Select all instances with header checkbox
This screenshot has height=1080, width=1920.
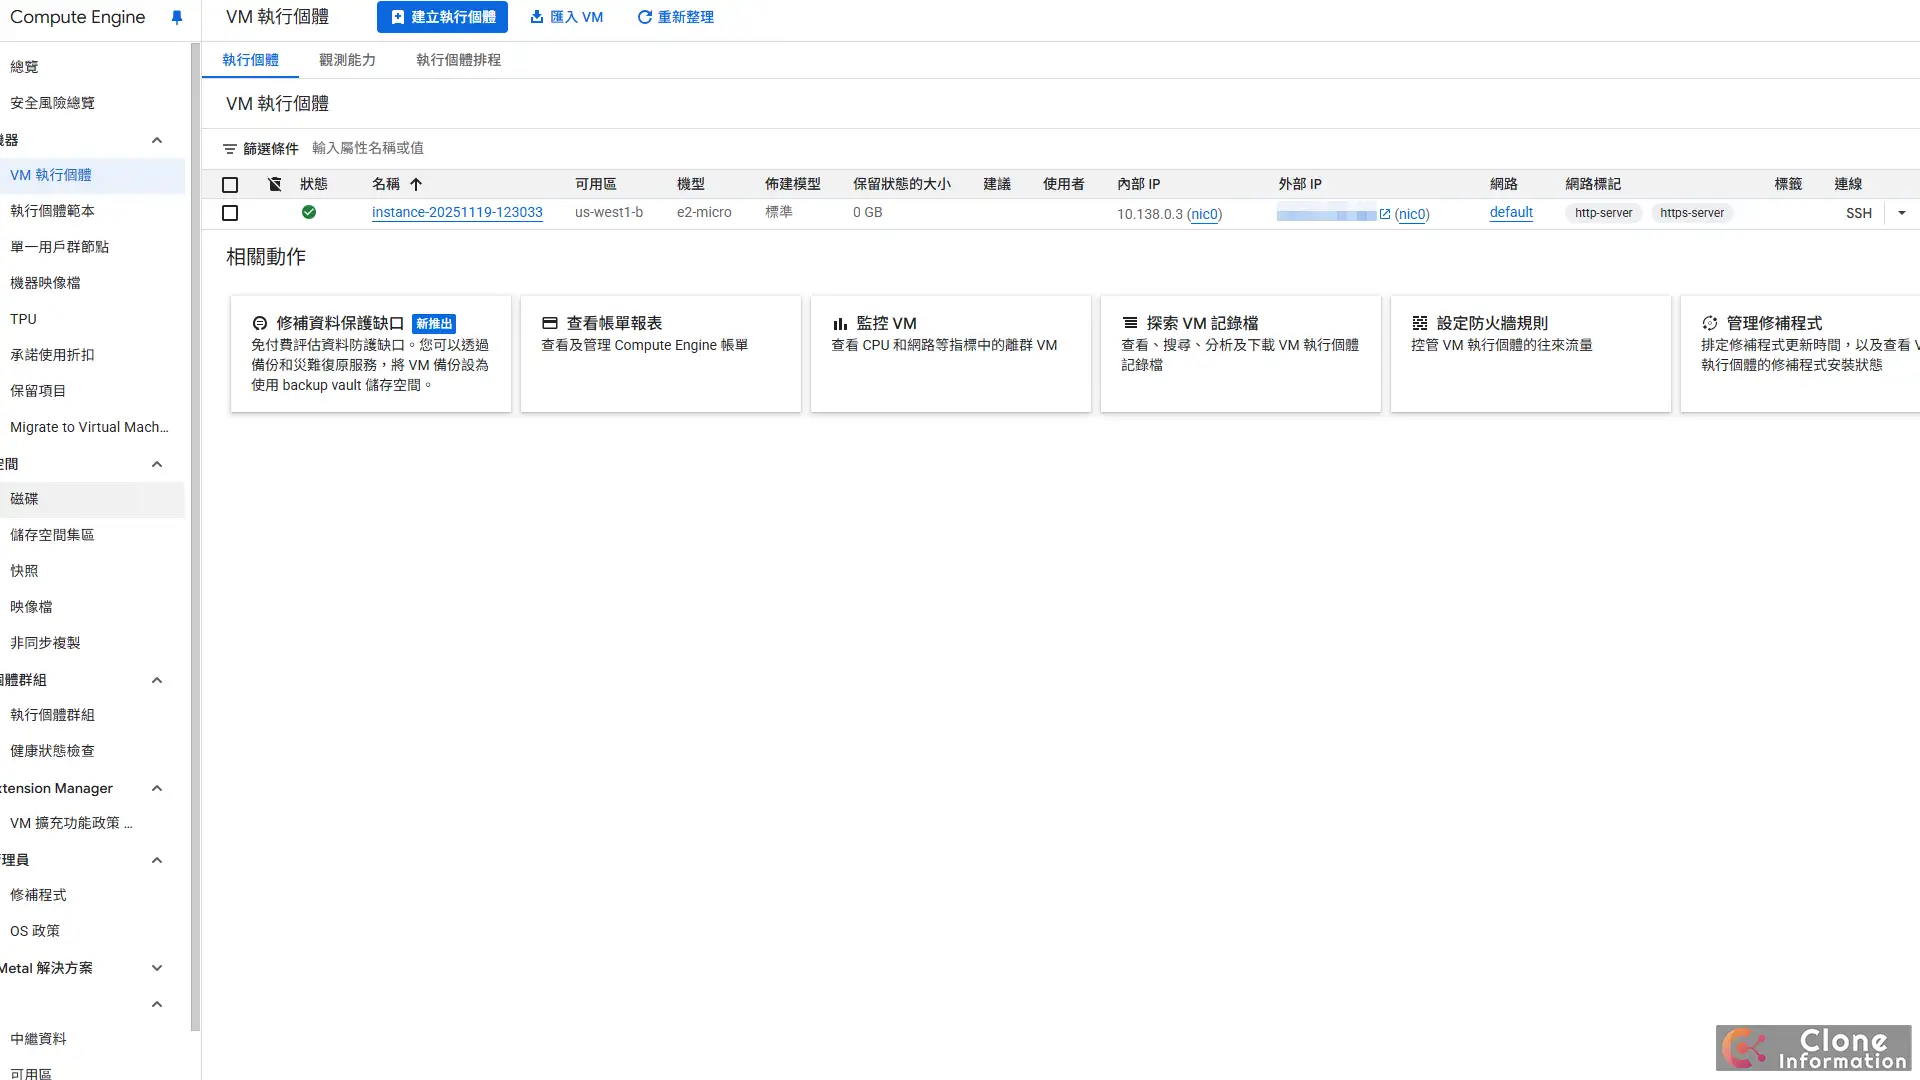click(x=230, y=185)
